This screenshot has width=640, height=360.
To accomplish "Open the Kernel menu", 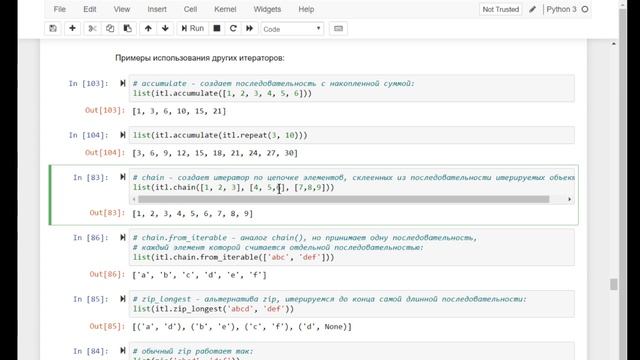I will (x=225, y=9).
